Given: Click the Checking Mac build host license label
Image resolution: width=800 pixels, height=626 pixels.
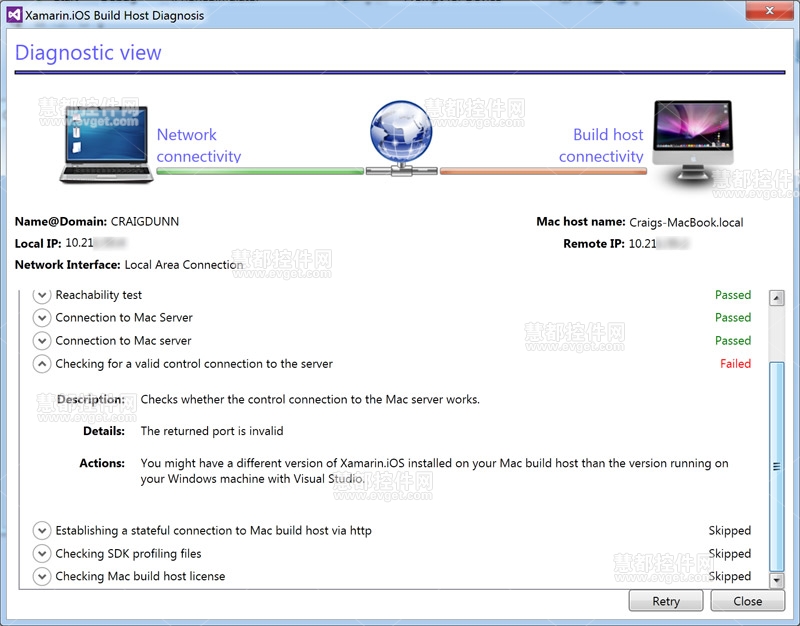Looking at the screenshot, I should 140,577.
